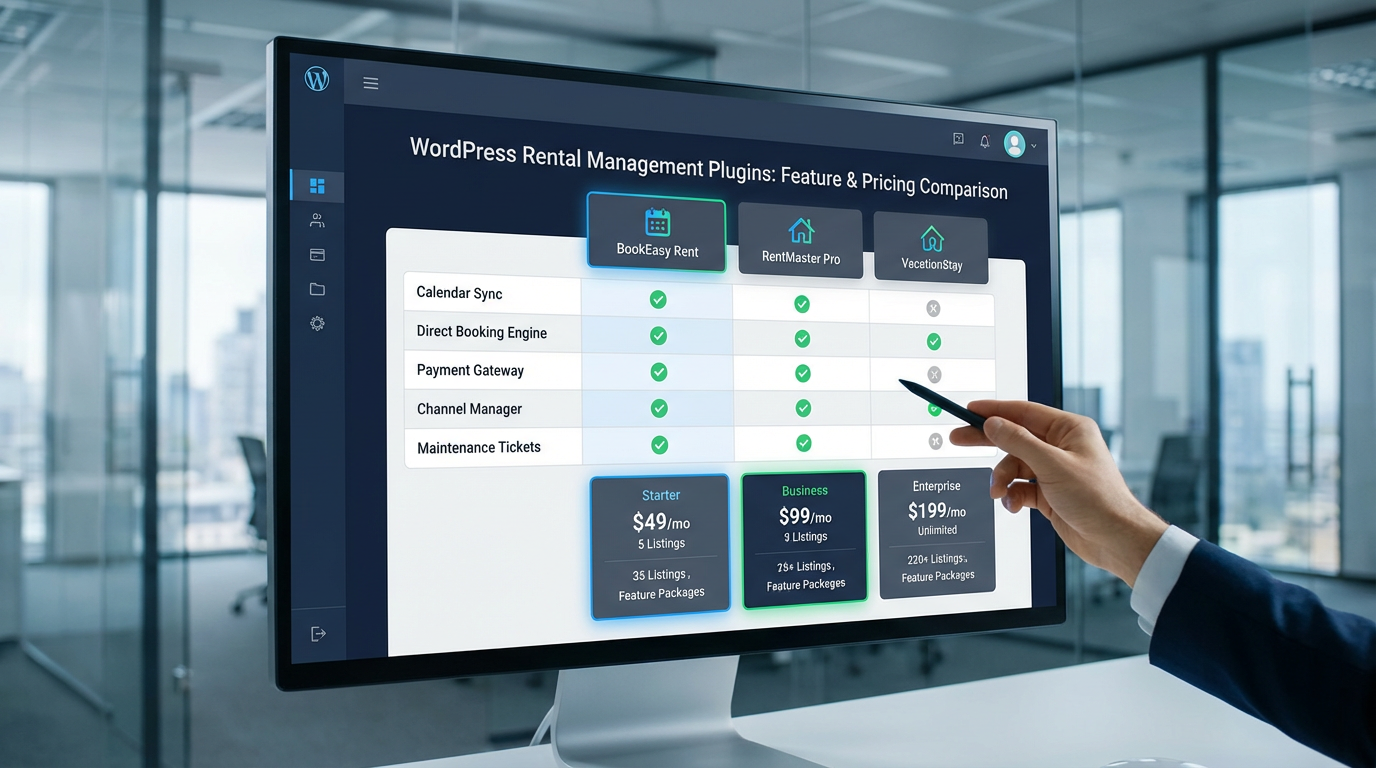Click the Payments card icon in sidebar

click(316, 254)
